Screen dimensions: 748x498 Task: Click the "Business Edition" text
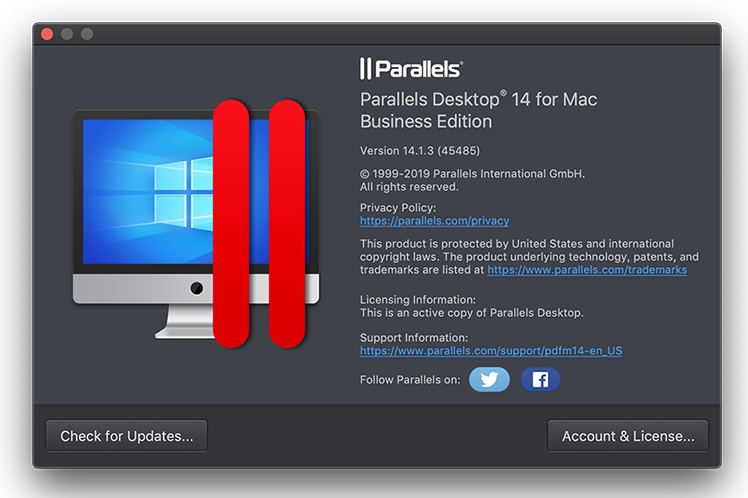[x=426, y=122]
